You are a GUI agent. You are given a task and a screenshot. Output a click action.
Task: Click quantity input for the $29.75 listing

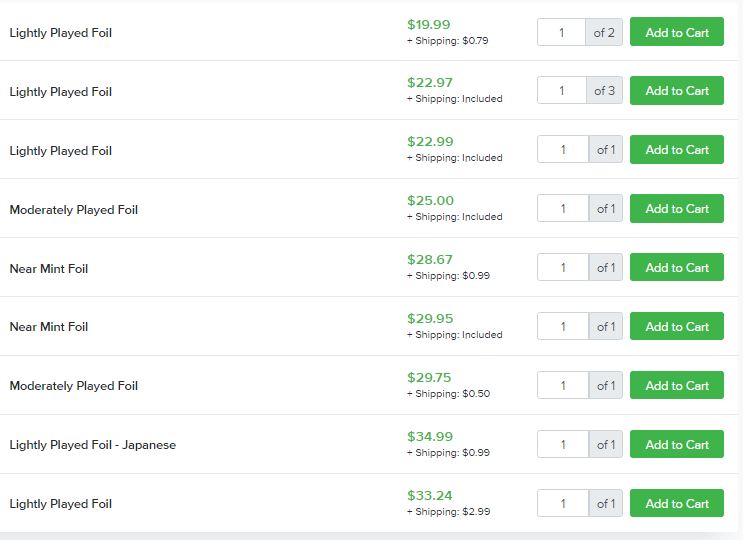pyautogui.click(x=563, y=385)
